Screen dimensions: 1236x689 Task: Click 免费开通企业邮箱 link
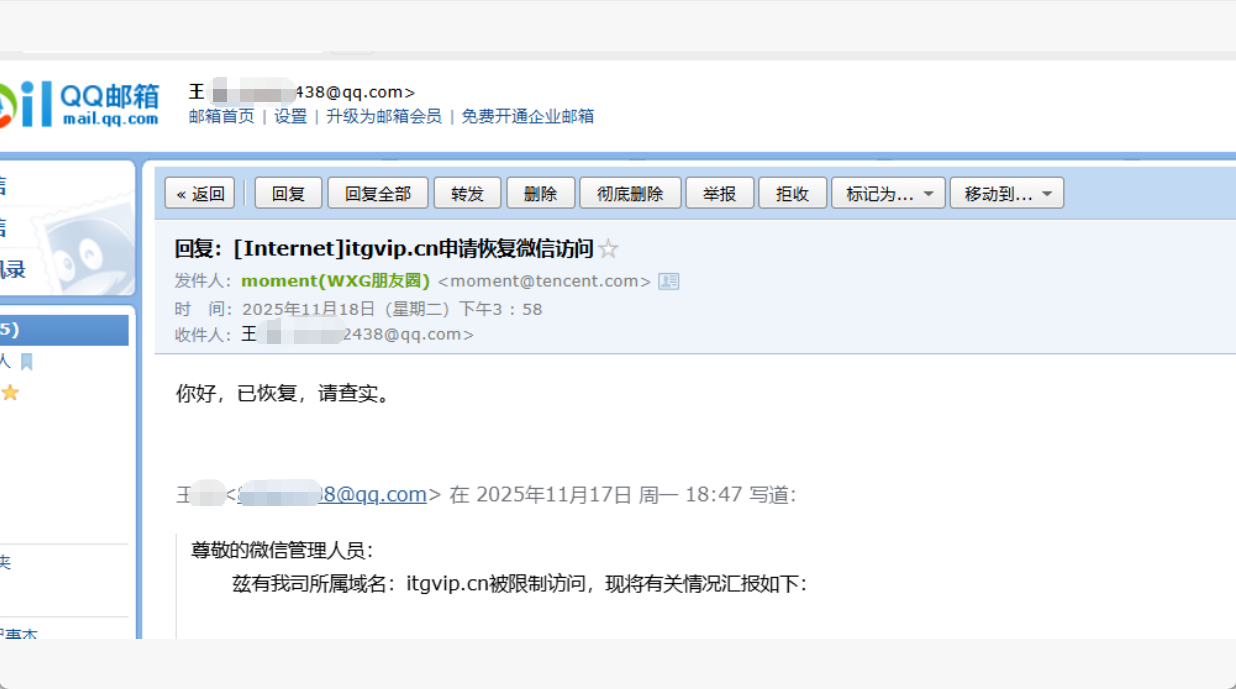pos(528,116)
